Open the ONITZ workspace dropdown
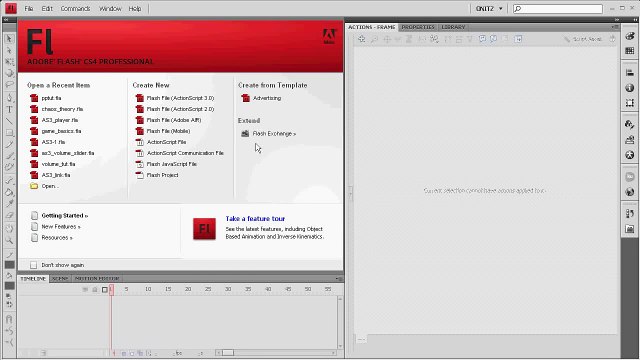 489,9
